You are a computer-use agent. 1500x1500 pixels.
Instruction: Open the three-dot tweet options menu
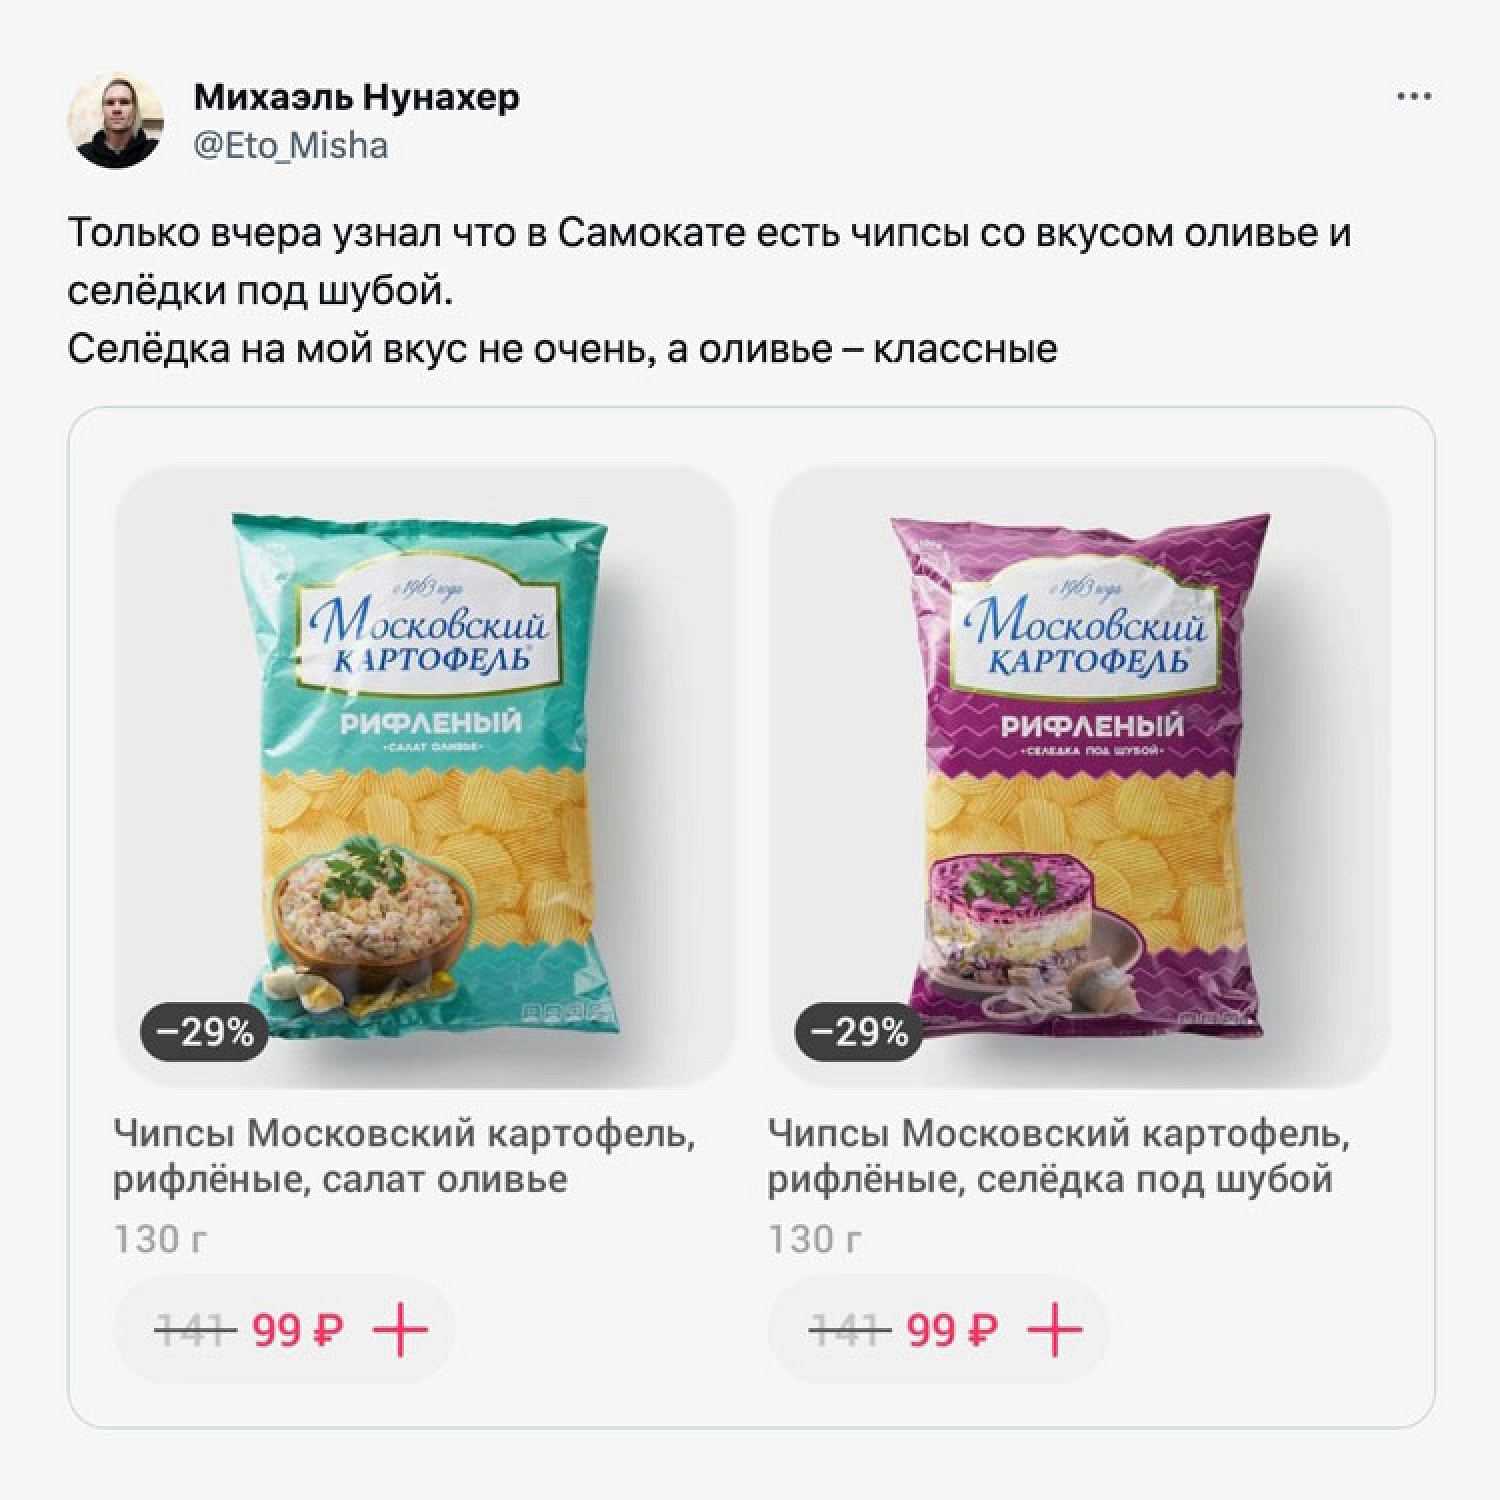[x=1414, y=98]
